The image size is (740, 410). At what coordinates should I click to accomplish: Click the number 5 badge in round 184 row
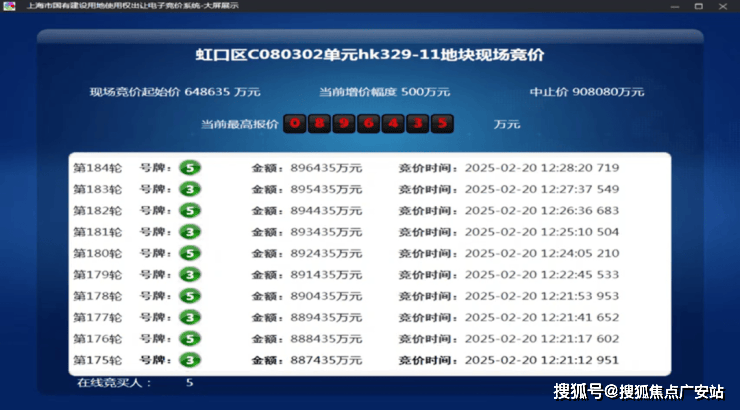(x=190, y=167)
